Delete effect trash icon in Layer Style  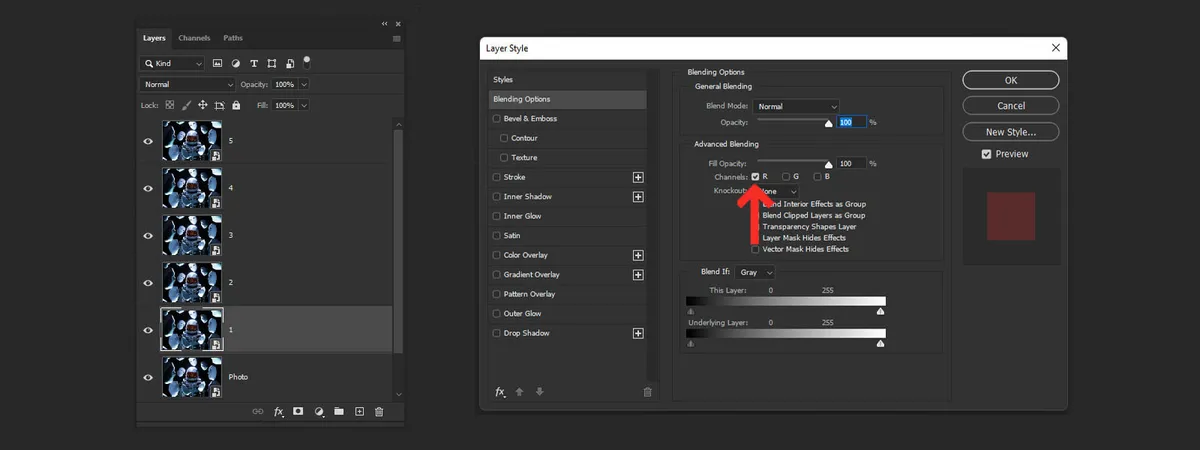pyautogui.click(x=647, y=392)
